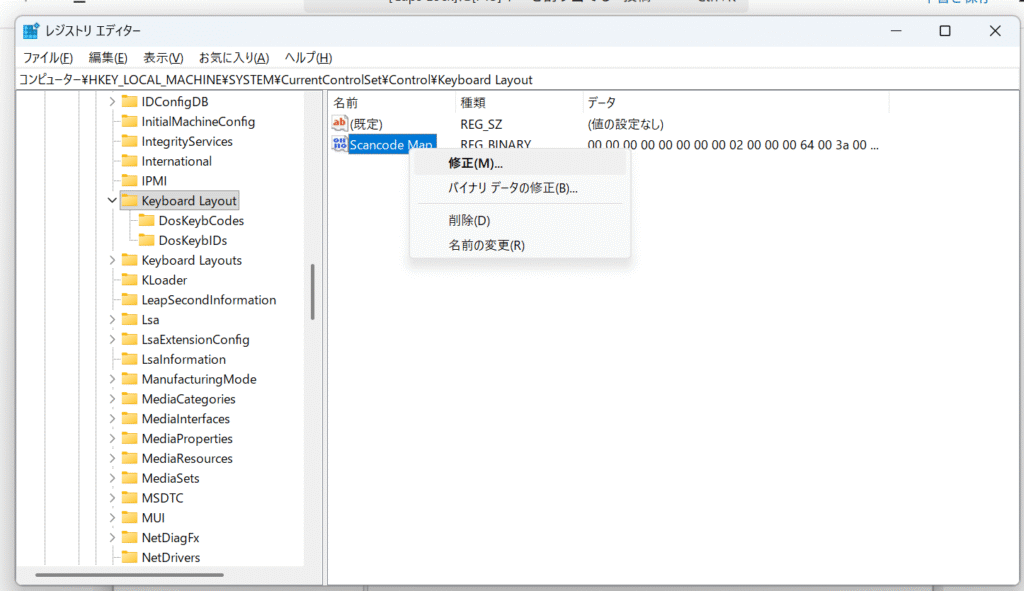Click the 名前 column header
This screenshot has width=1024, height=591.
[346, 103]
